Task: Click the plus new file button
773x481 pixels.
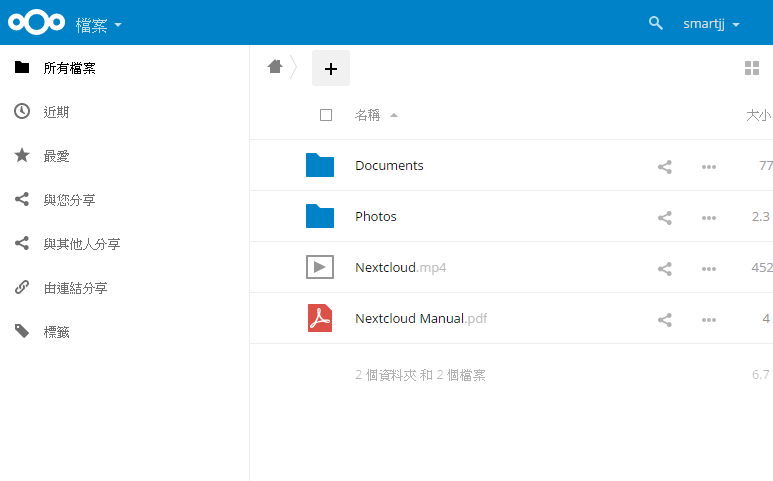Action: [331, 68]
